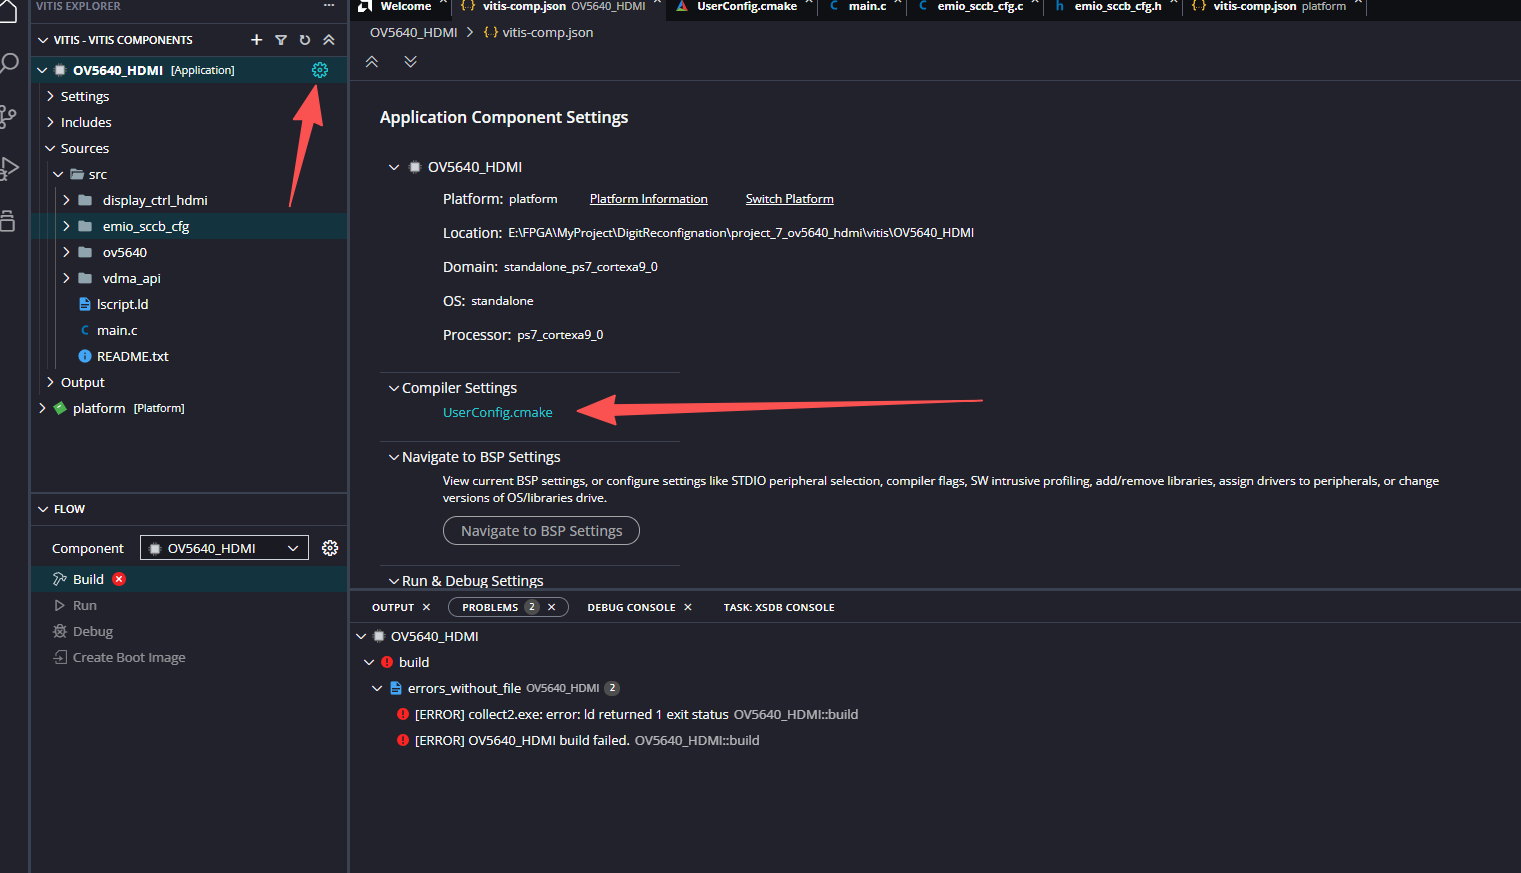Collapse the Navigate to BSP Settings section header
The image size is (1521, 873).
[394, 457]
